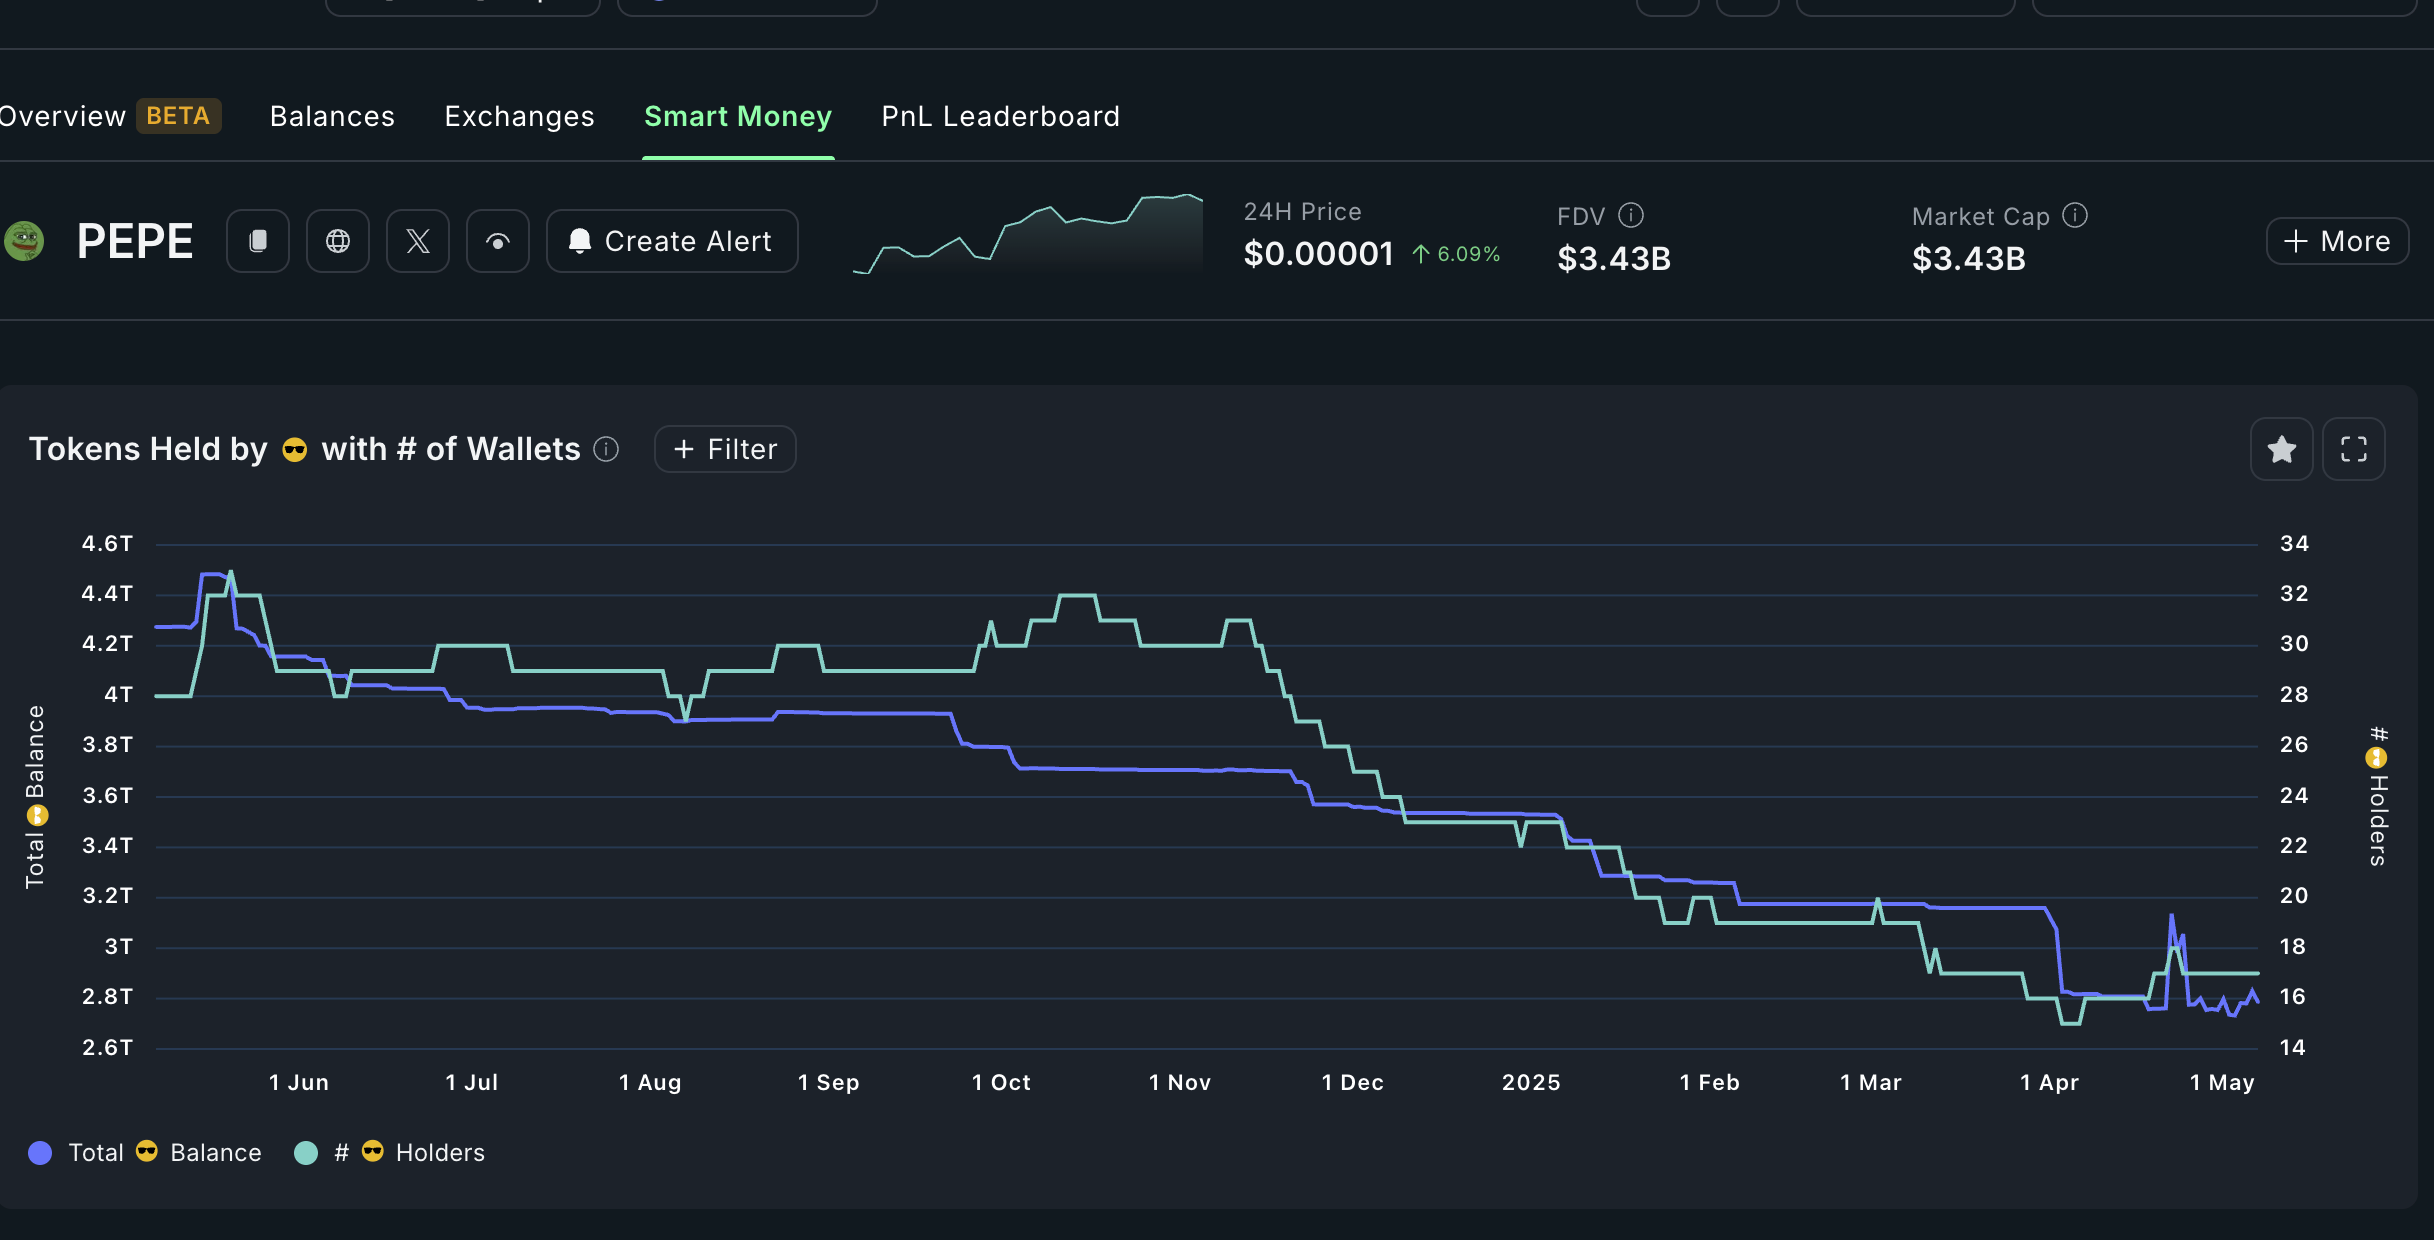Image resolution: width=2434 pixels, height=1240 pixels.
Task: Open the PnL Leaderboard tab
Action: 1000,116
